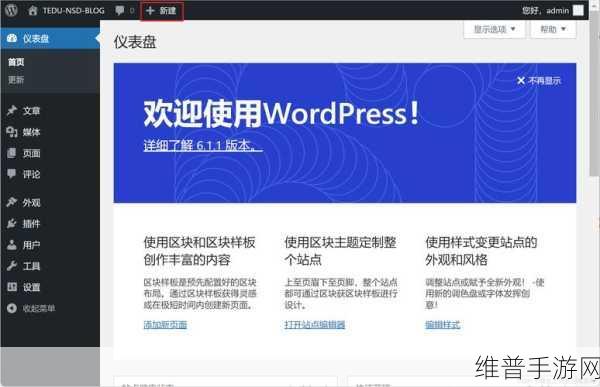Image resolution: width=600 pixels, height=387 pixels.
Task: Click the admin avatar thumbnail
Action: point(578,11)
